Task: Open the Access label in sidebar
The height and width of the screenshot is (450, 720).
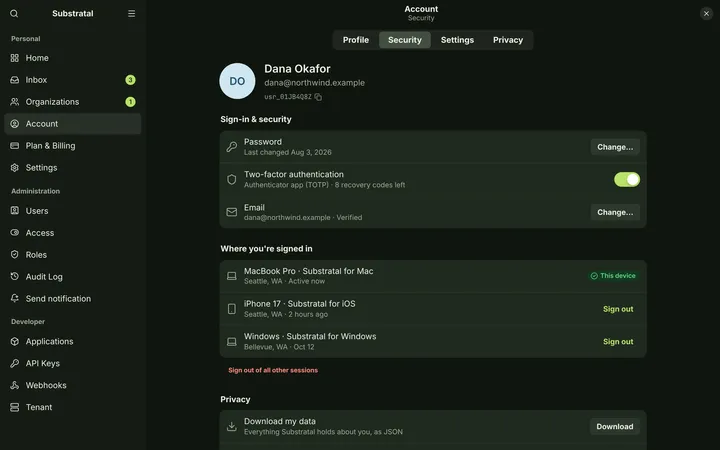Action: (x=39, y=233)
